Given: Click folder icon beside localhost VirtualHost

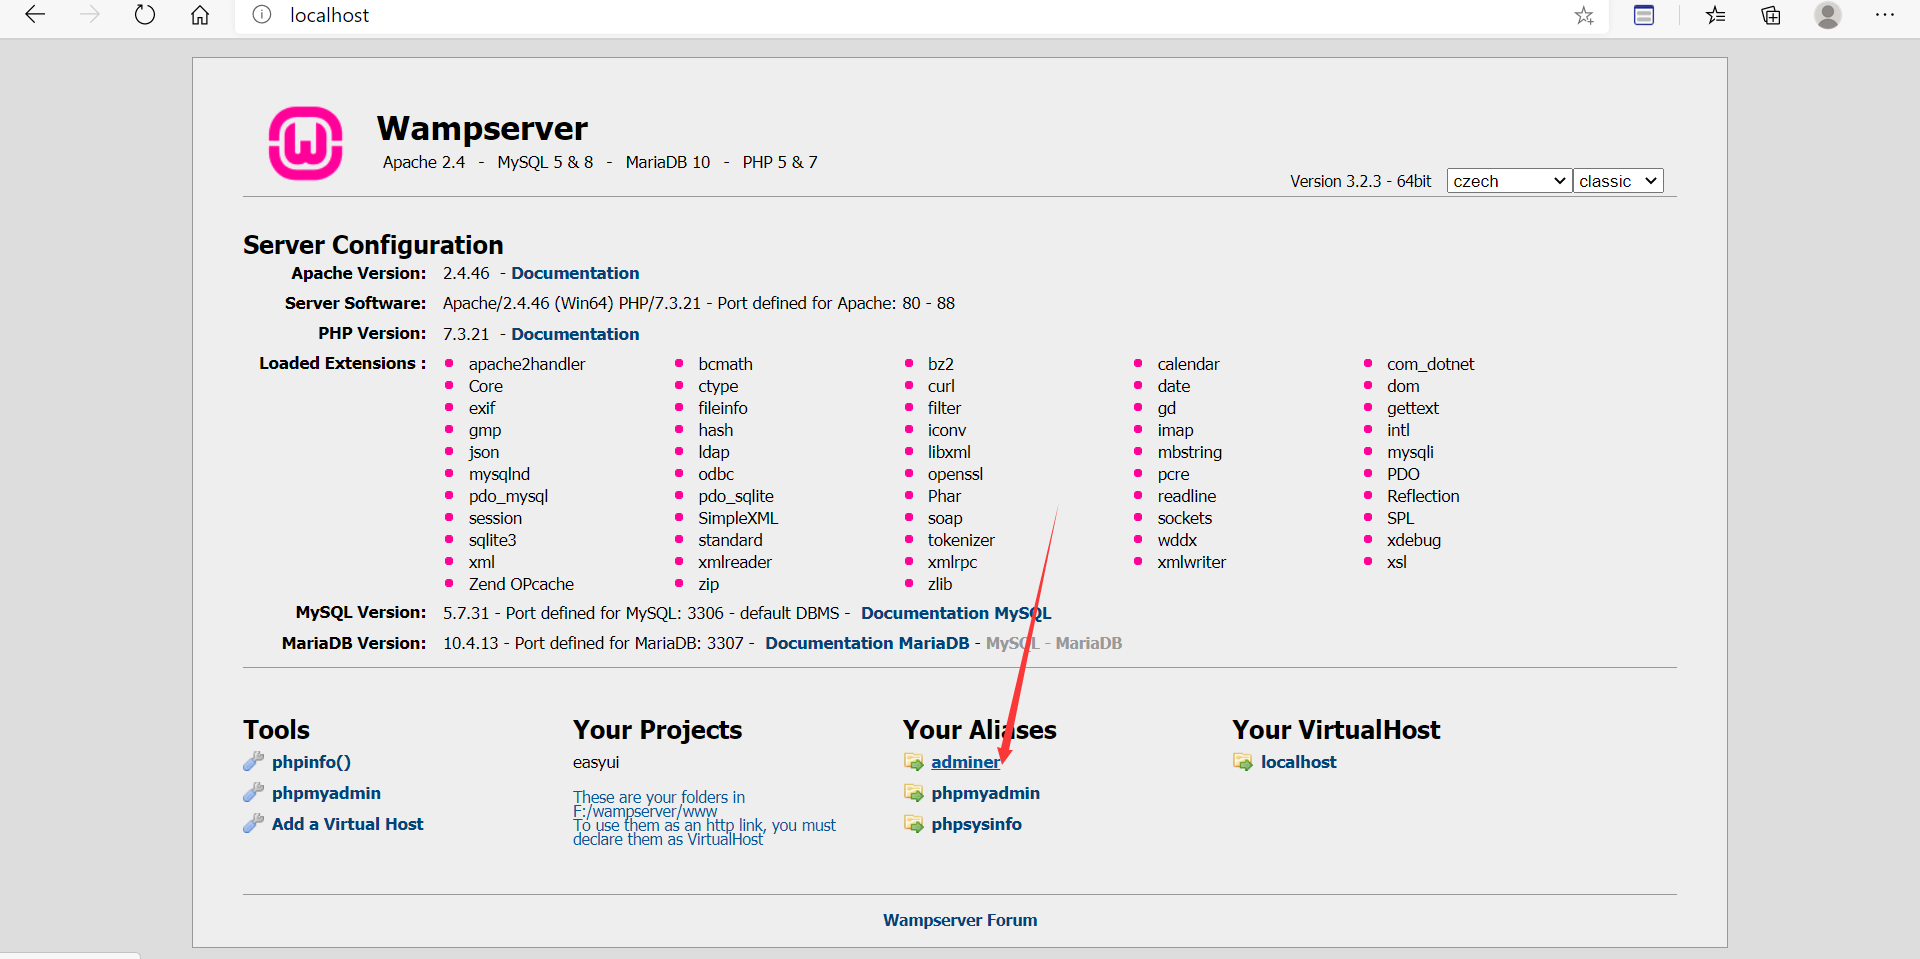Looking at the screenshot, I should coord(1243,762).
